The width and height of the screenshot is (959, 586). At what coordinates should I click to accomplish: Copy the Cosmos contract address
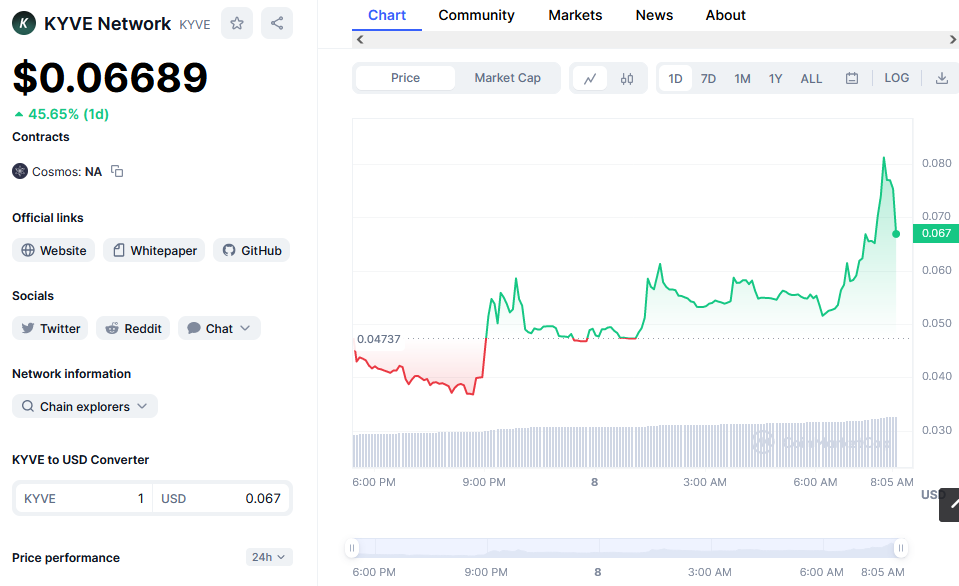(117, 171)
